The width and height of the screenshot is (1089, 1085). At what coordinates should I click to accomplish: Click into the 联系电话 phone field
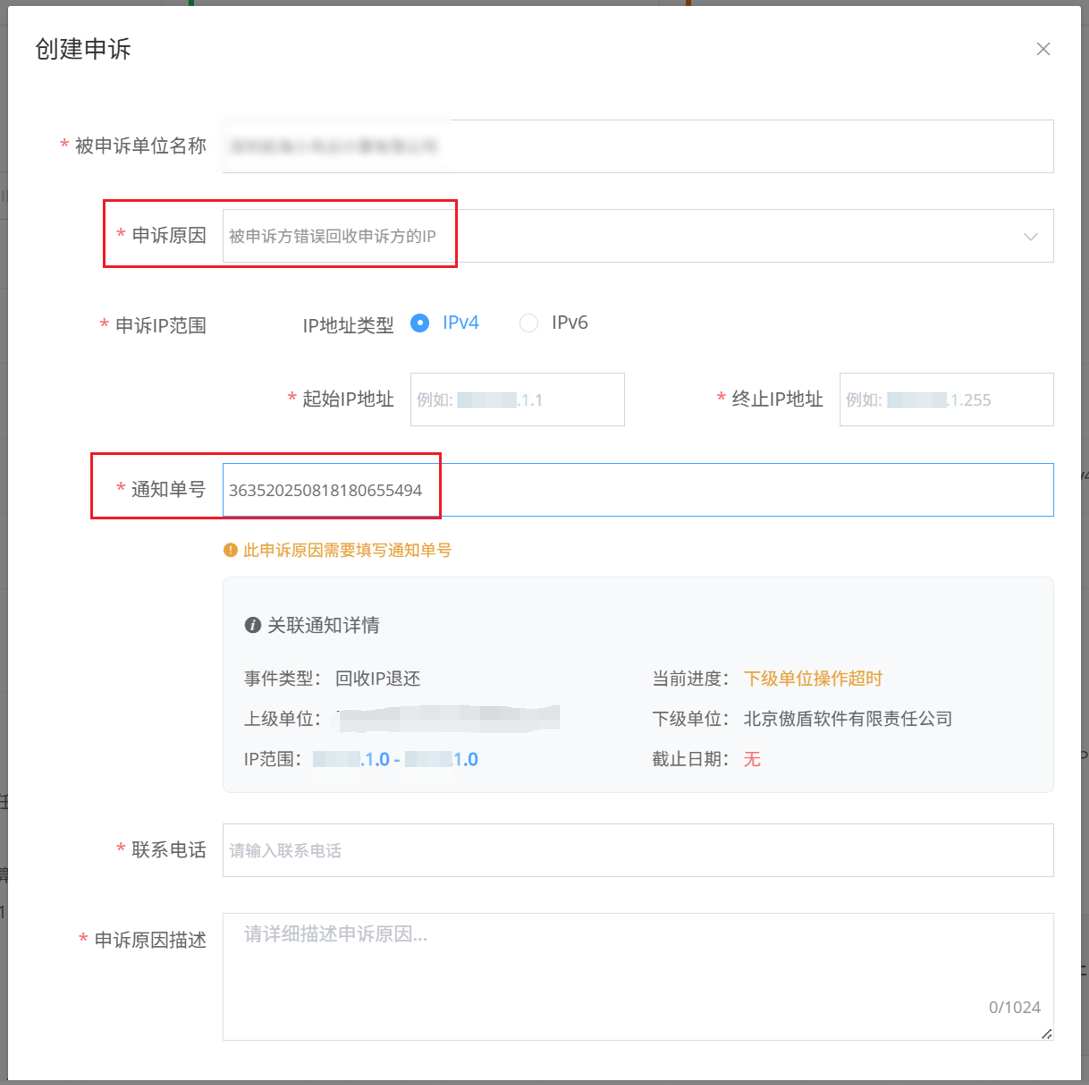[x=637, y=851]
